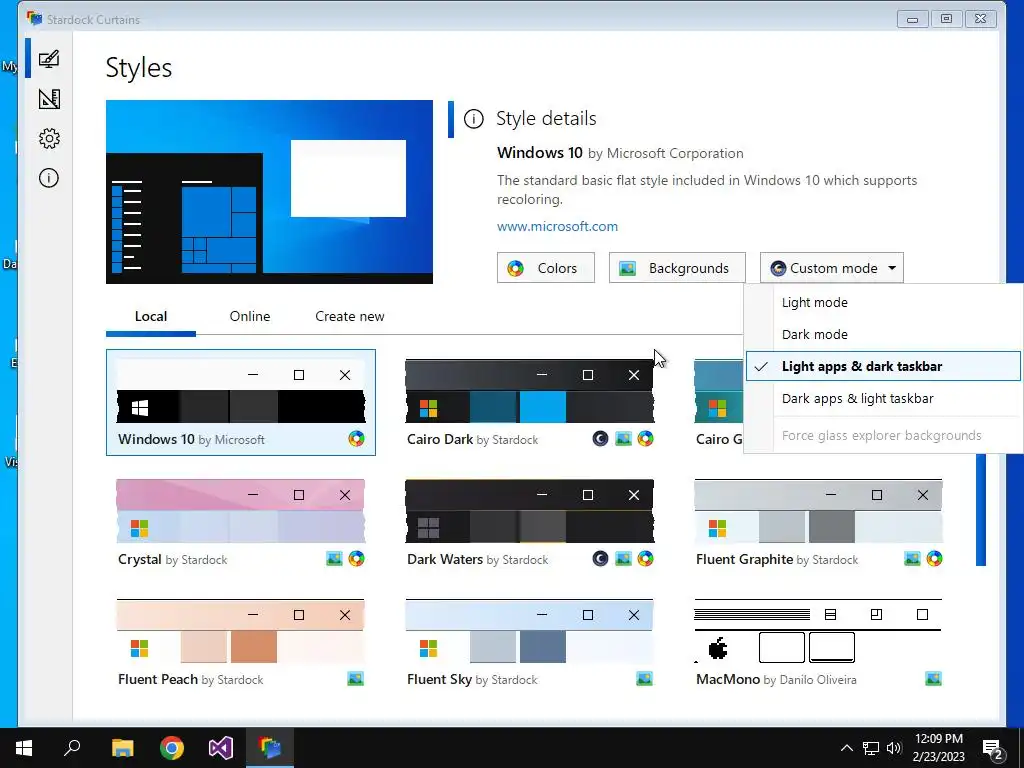Screen dimensions: 1024x768
Task: Click the Style details info icon
Action: click(473, 119)
